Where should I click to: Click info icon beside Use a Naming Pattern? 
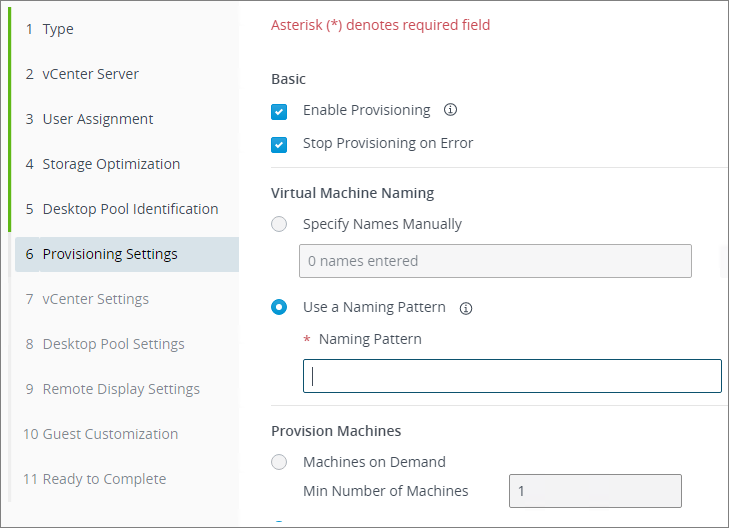(465, 308)
